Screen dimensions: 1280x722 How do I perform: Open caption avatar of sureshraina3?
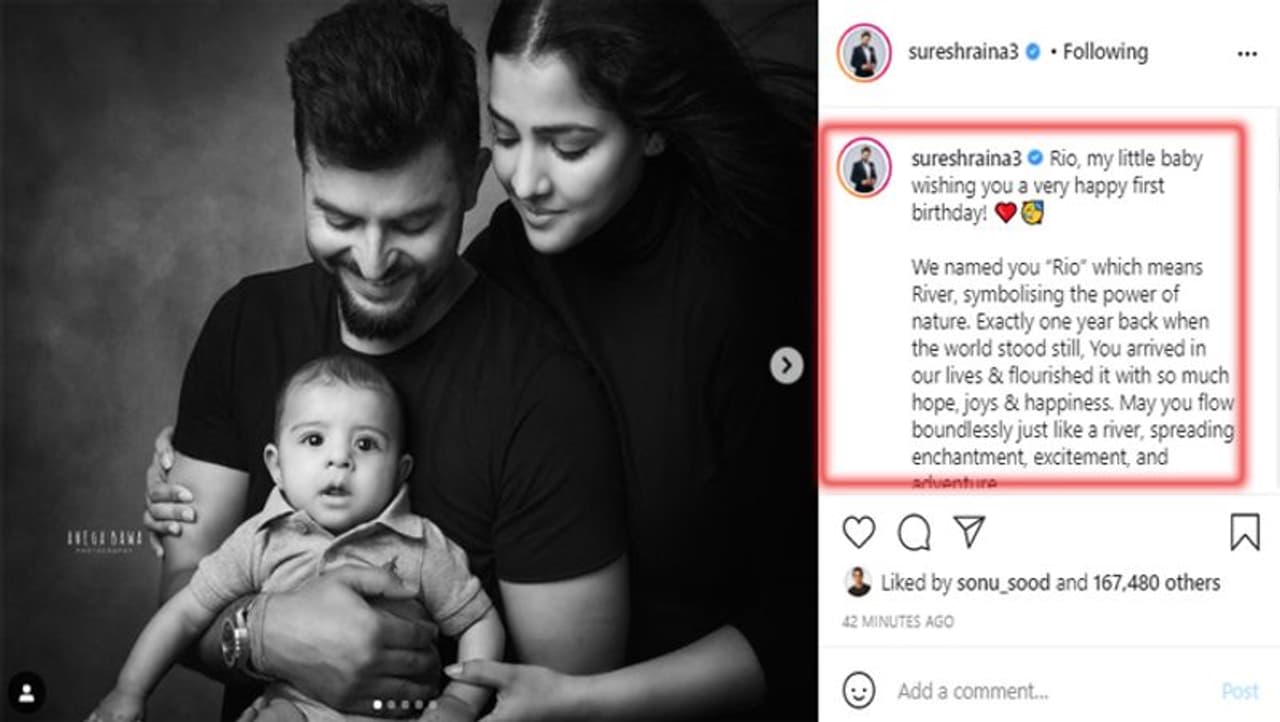click(x=864, y=167)
